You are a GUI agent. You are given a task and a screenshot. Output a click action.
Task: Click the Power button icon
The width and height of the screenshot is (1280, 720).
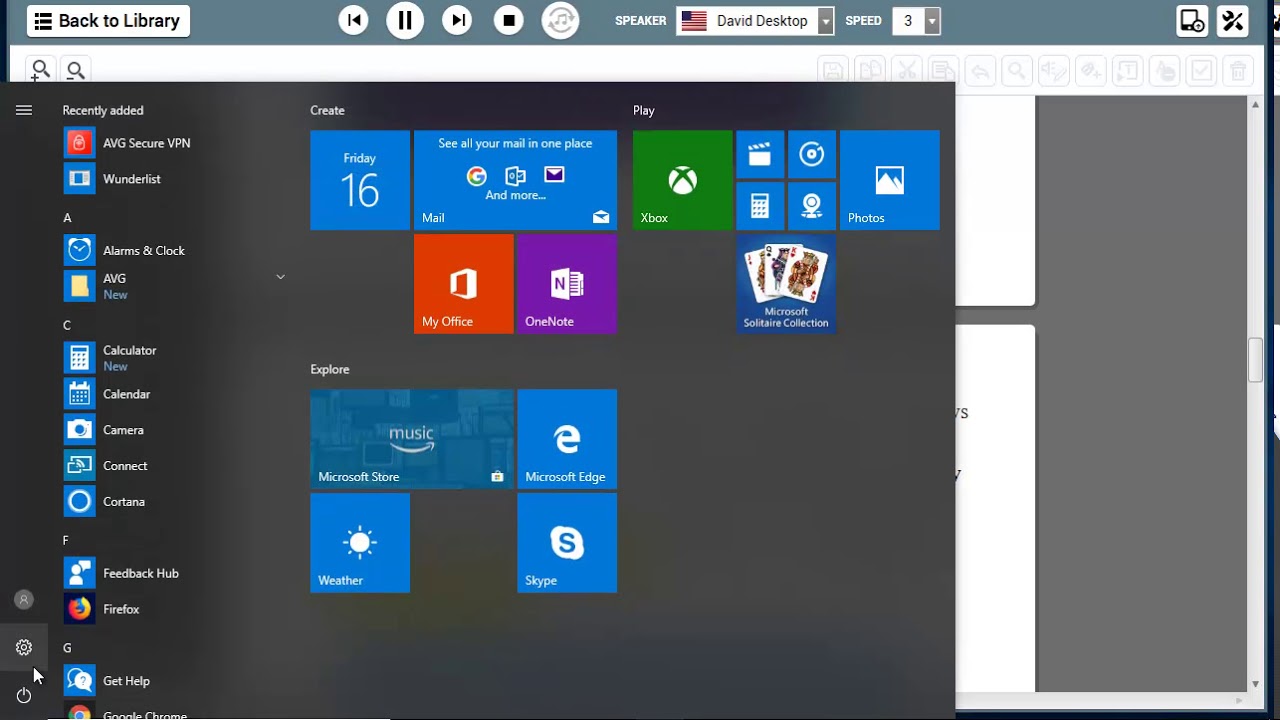[24, 695]
